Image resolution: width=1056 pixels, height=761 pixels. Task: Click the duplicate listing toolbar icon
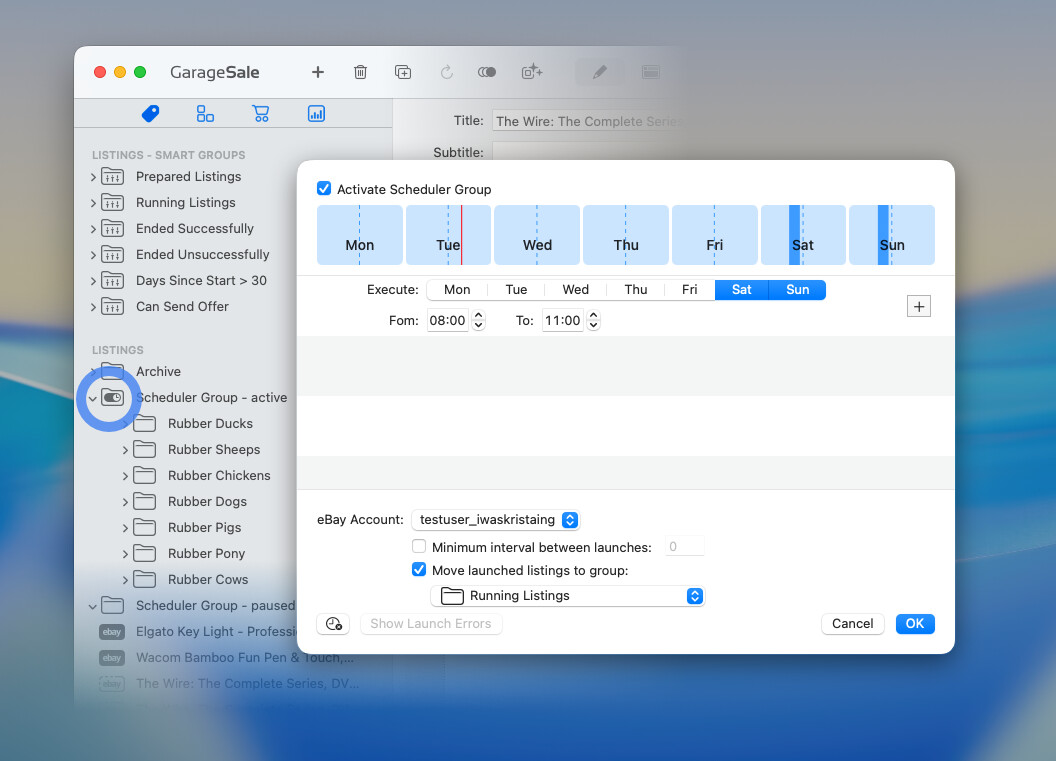pyautogui.click(x=403, y=72)
